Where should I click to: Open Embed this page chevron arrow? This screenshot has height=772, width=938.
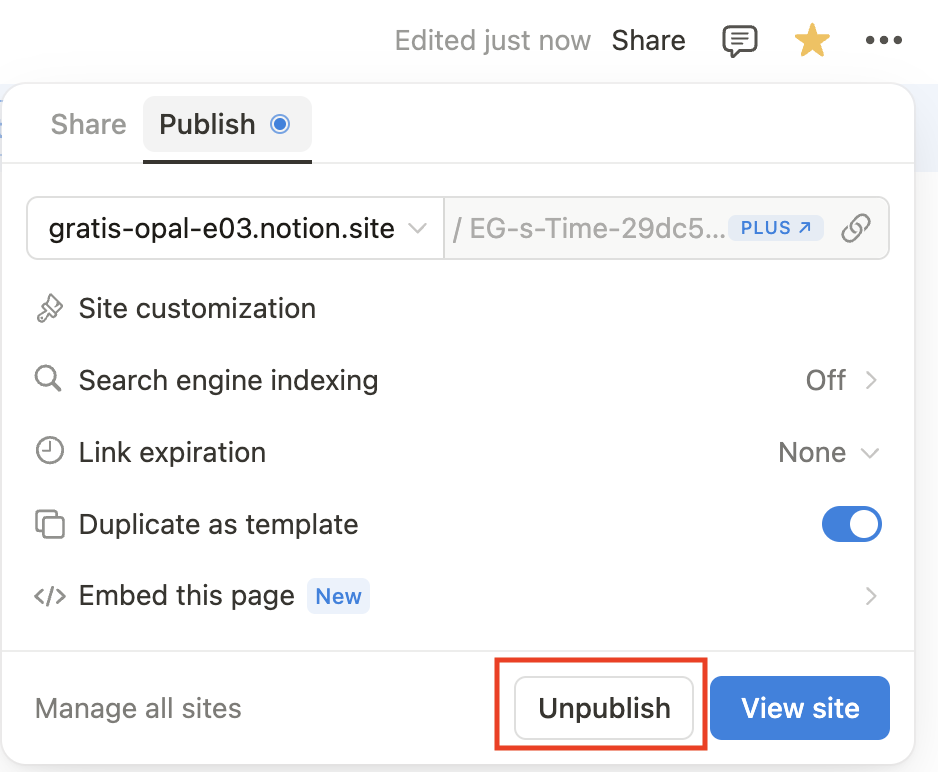coord(871,597)
